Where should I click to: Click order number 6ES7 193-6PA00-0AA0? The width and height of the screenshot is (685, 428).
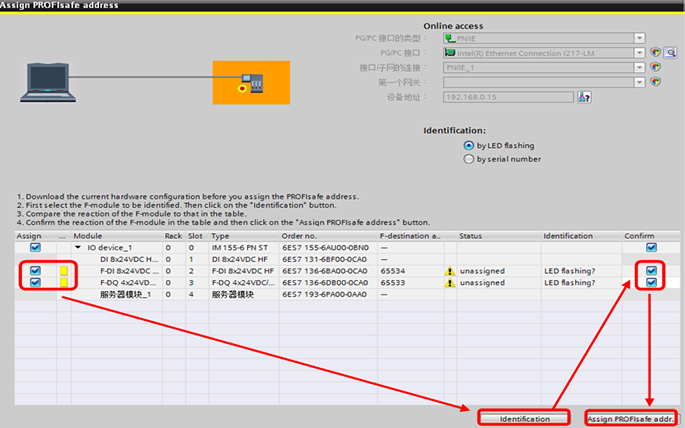click(325, 294)
